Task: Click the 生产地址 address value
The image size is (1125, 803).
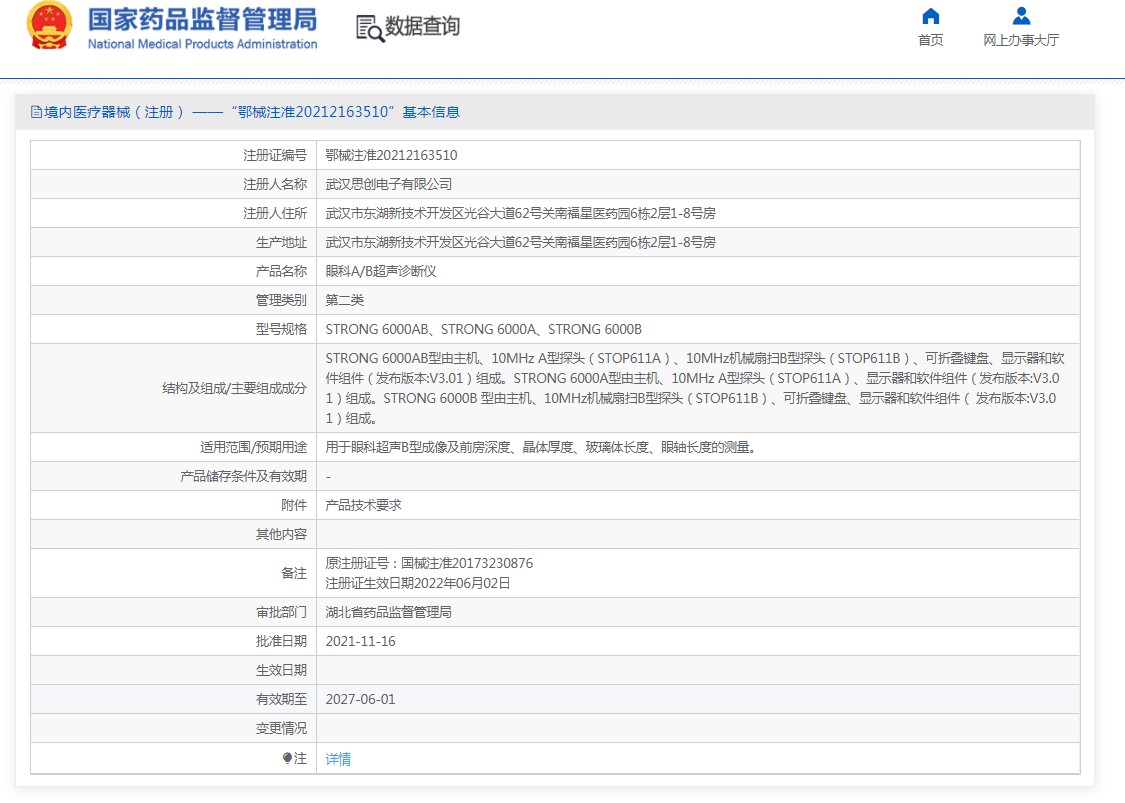Action: (x=520, y=243)
